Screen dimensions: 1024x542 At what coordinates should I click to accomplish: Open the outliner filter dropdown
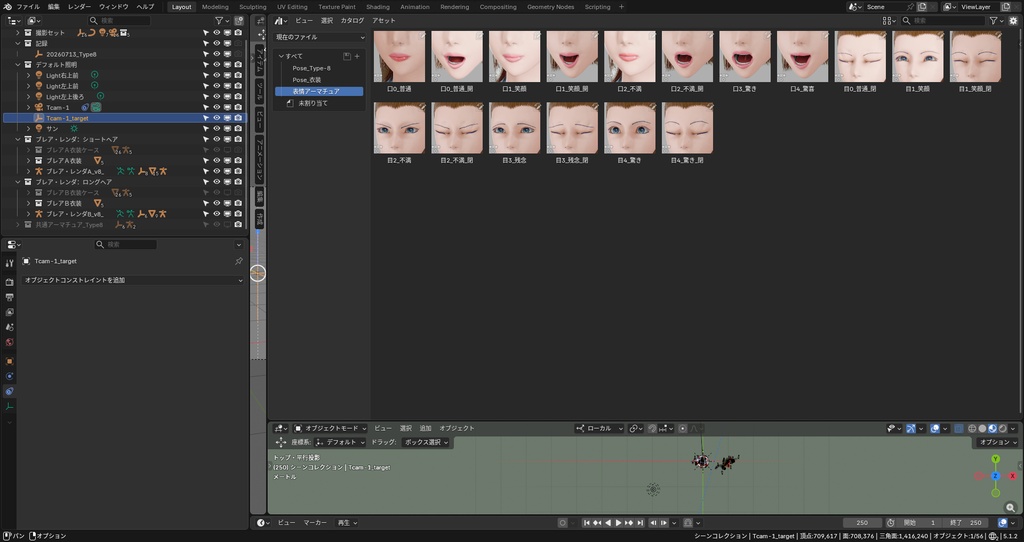(222, 21)
